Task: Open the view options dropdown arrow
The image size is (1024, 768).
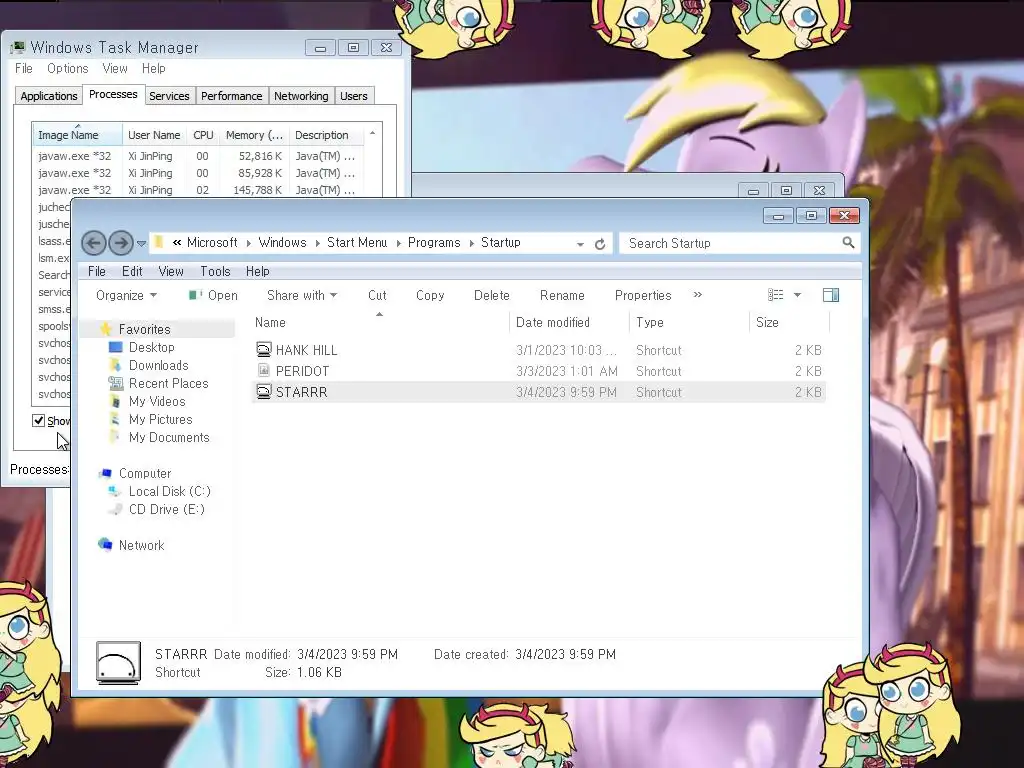Action: click(797, 295)
